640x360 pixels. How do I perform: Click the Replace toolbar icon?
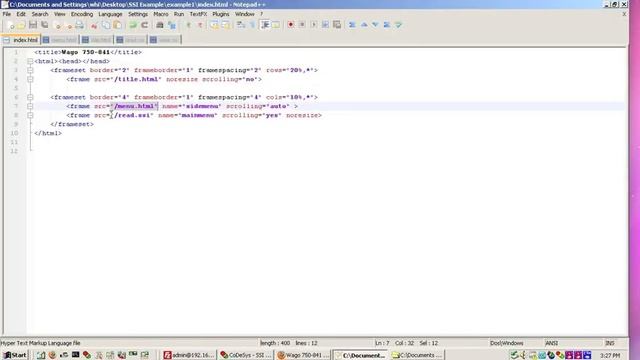coord(172,25)
